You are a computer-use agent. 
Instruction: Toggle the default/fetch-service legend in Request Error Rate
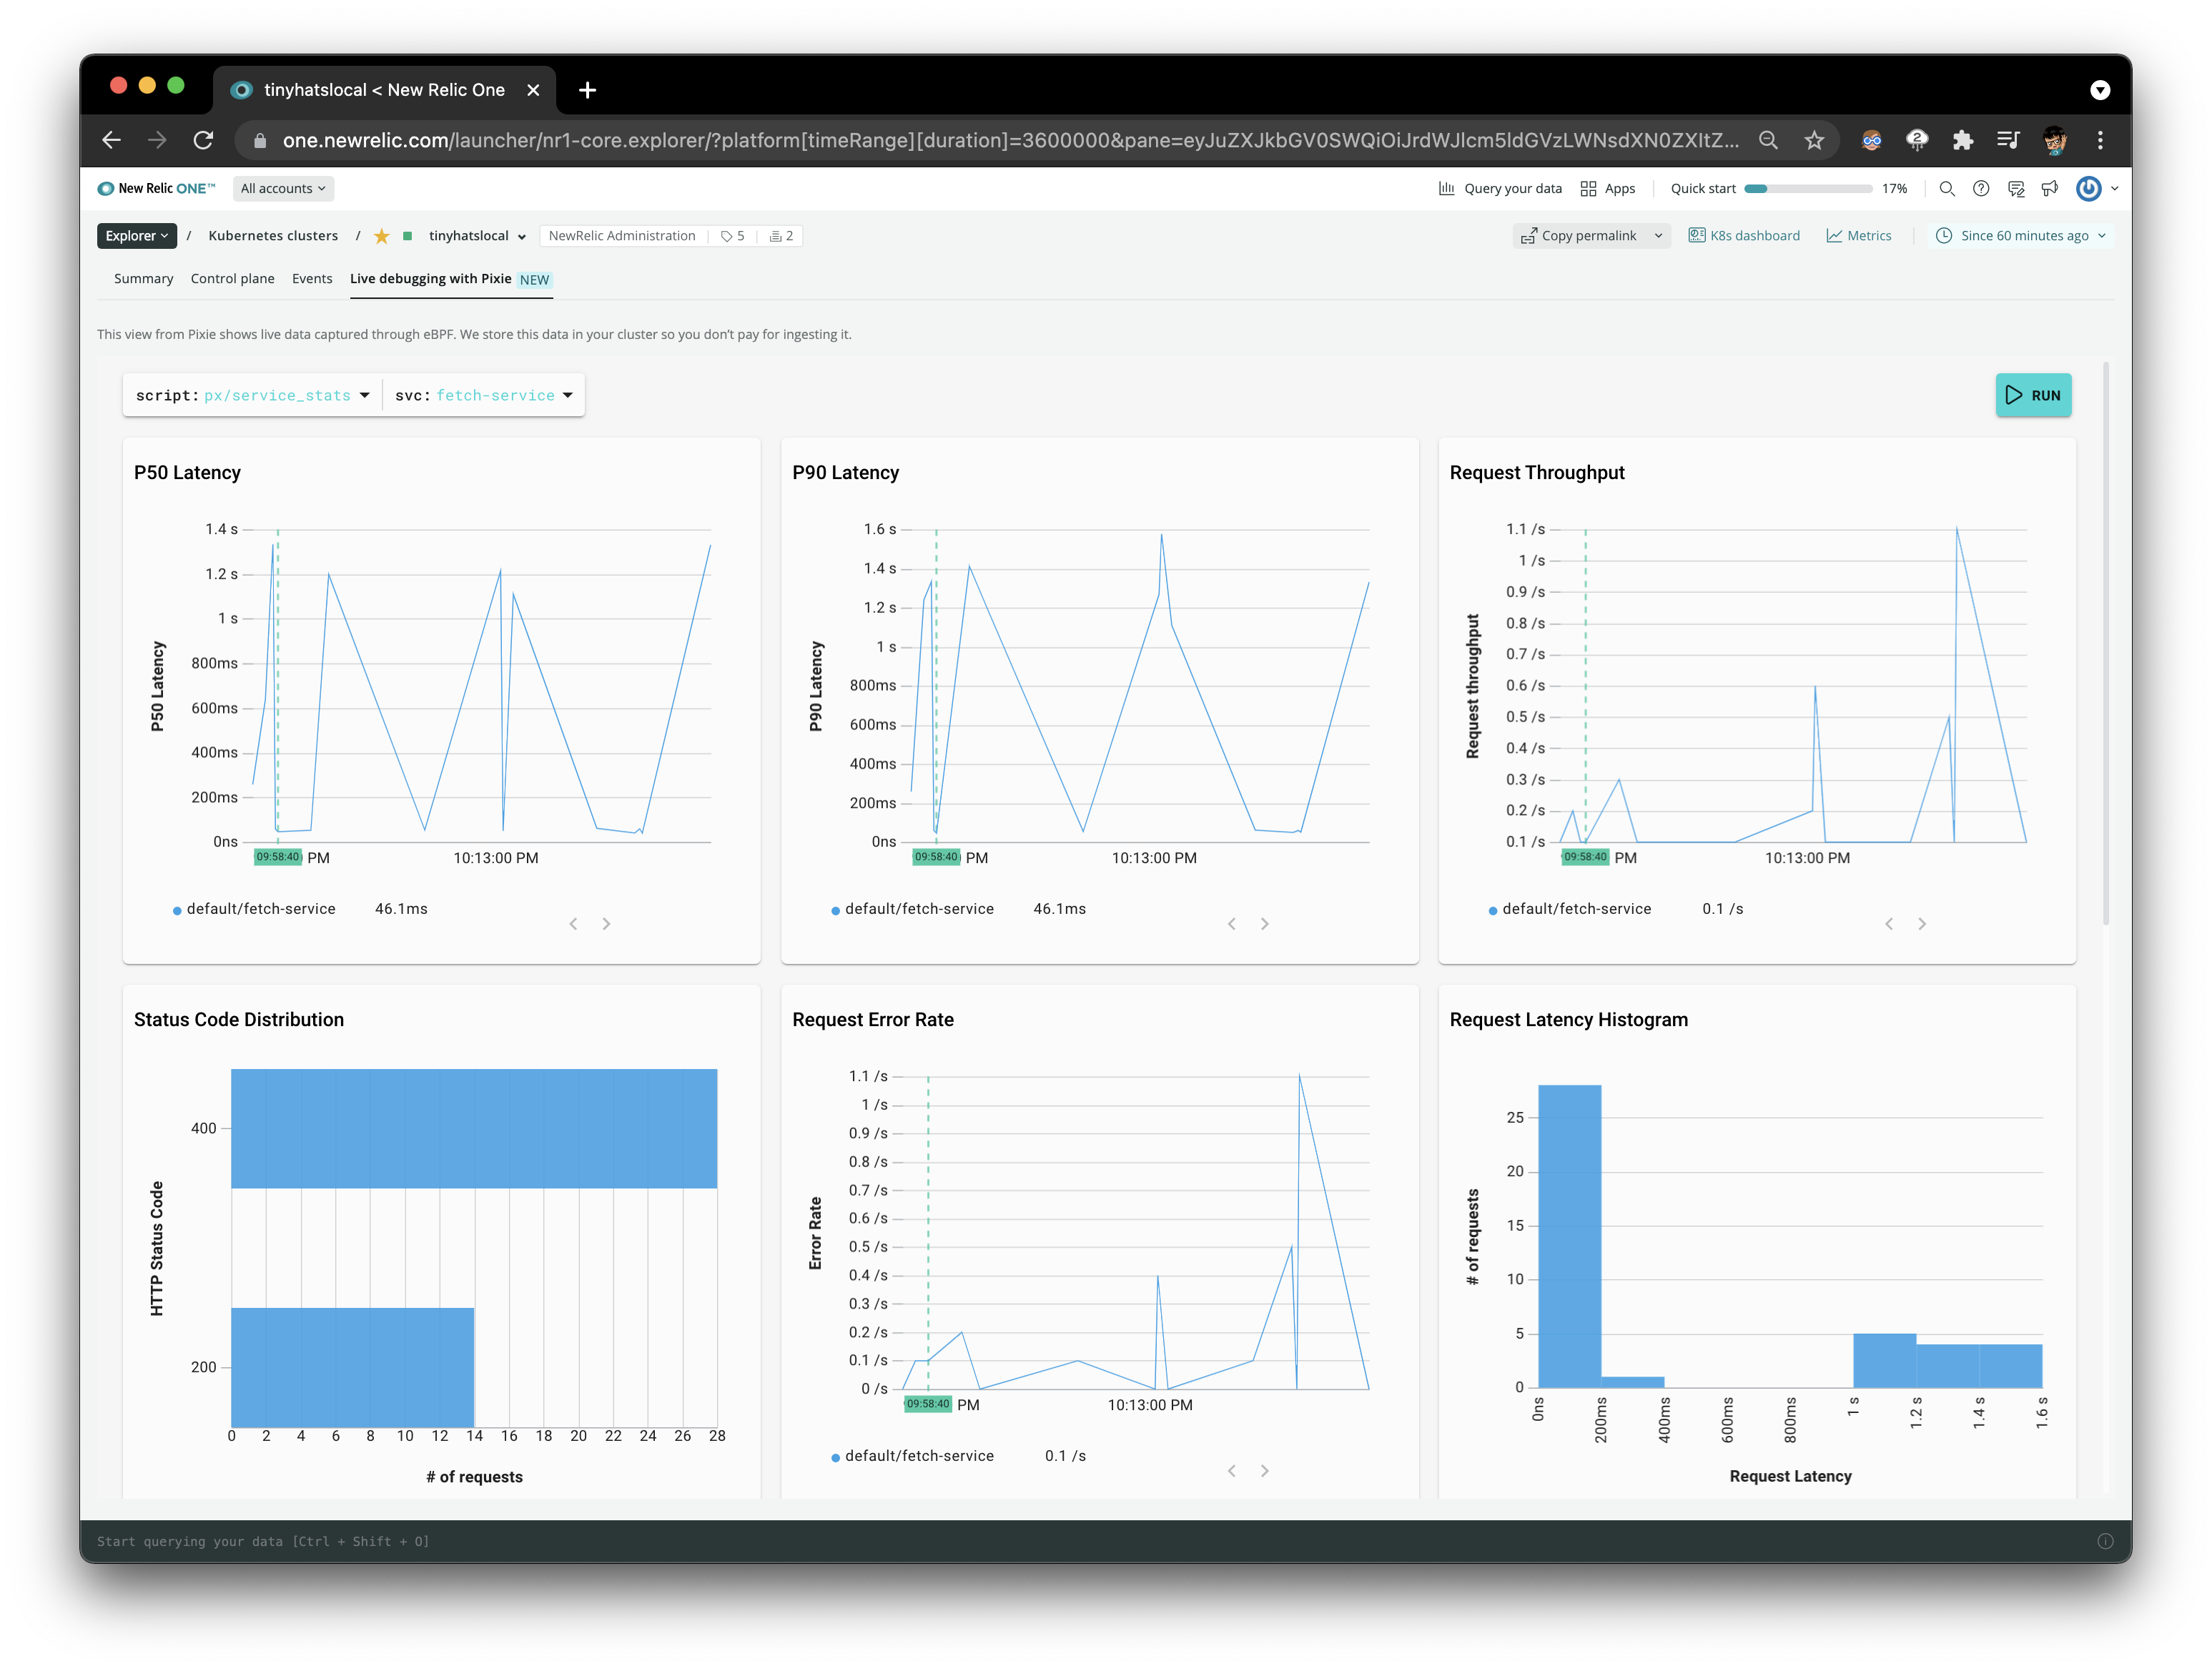[918, 1456]
